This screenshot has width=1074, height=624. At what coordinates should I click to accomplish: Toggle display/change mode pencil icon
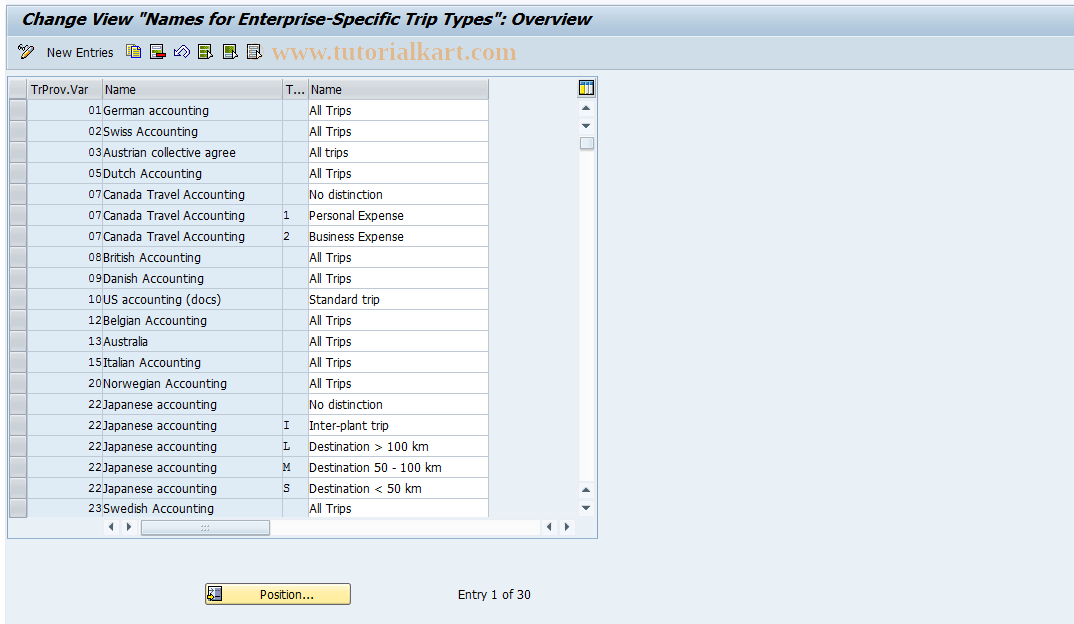[26, 52]
